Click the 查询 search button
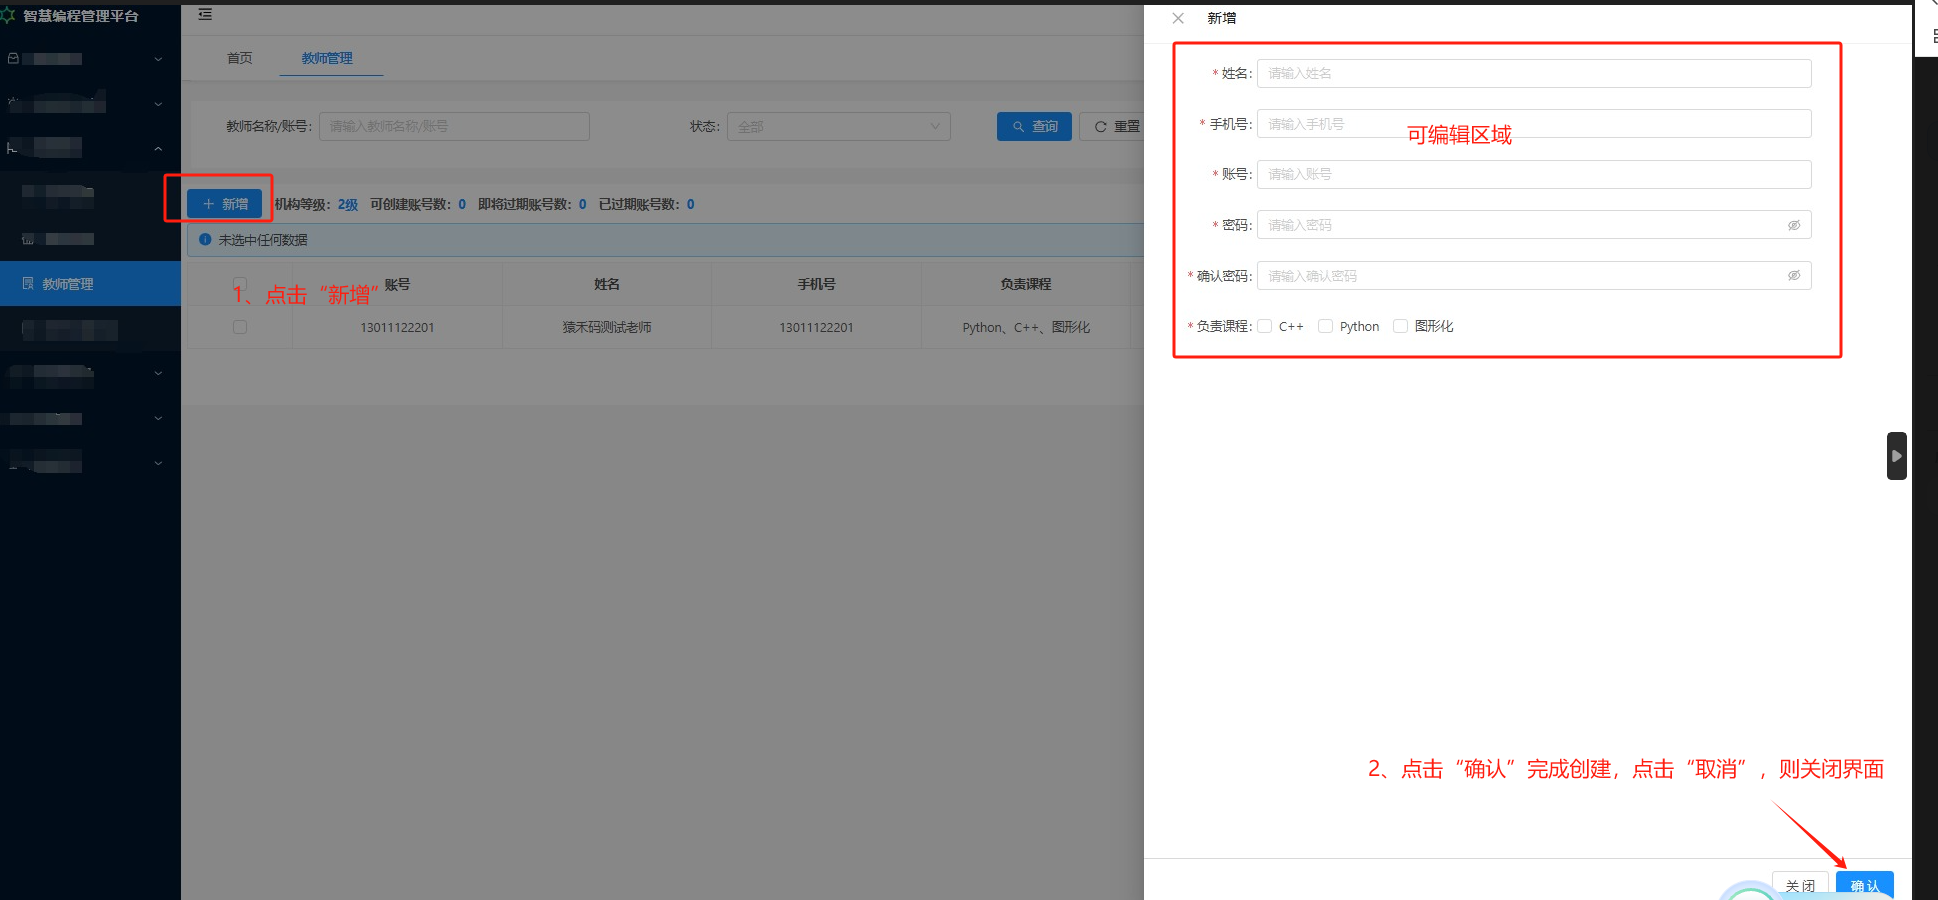Image resolution: width=1938 pixels, height=900 pixels. pyautogui.click(x=1034, y=127)
